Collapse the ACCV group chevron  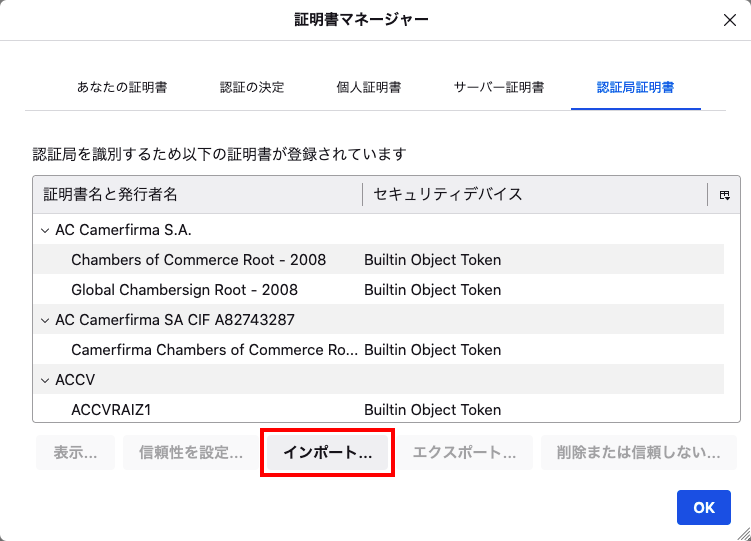pos(45,380)
